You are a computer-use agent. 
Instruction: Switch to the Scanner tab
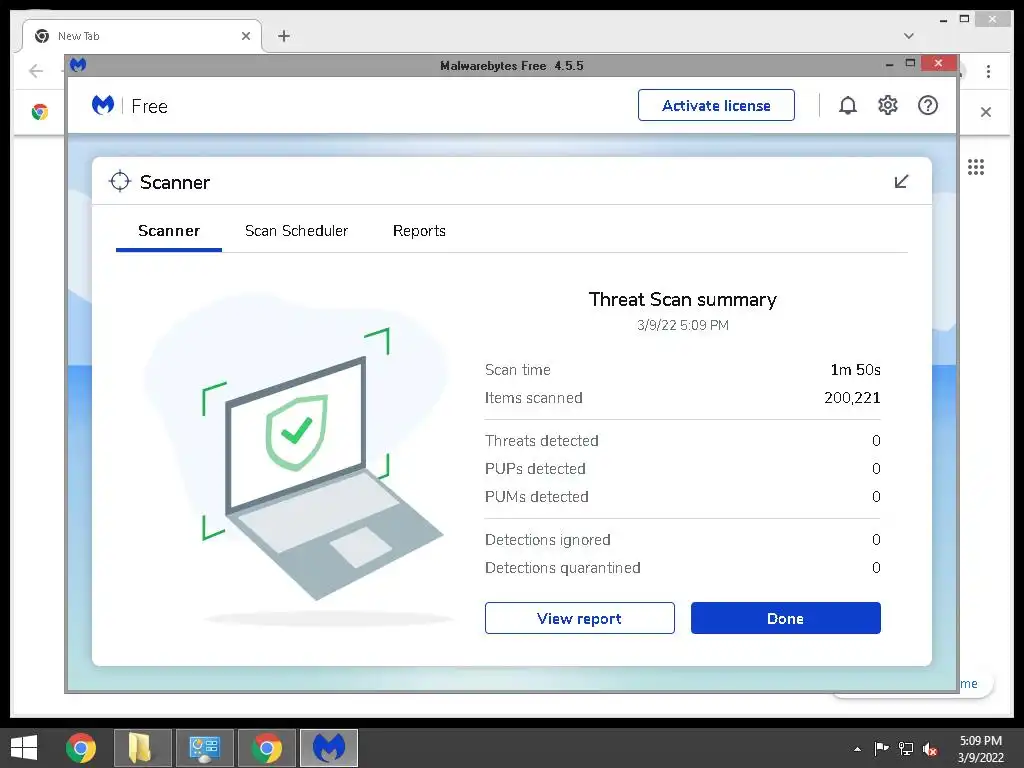(x=168, y=231)
